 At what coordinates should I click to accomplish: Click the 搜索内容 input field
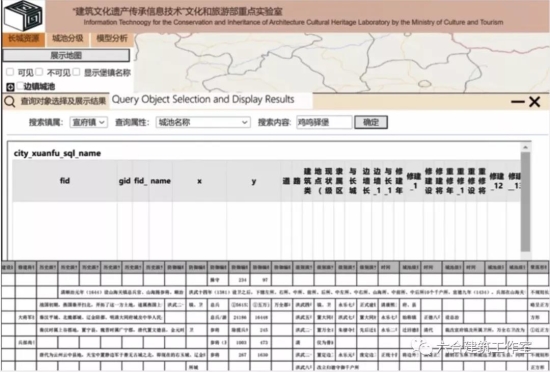pyautogui.click(x=324, y=122)
